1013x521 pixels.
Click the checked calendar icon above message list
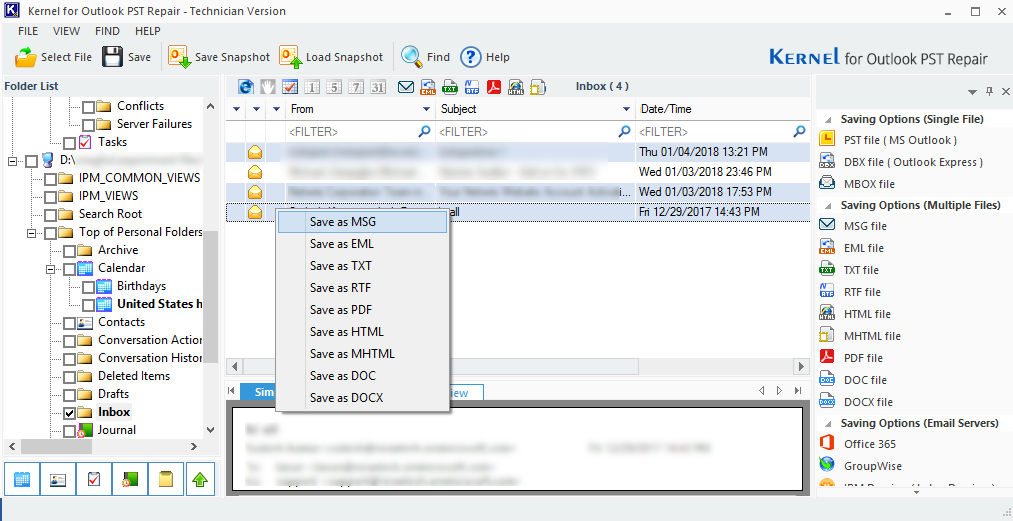coord(289,87)
